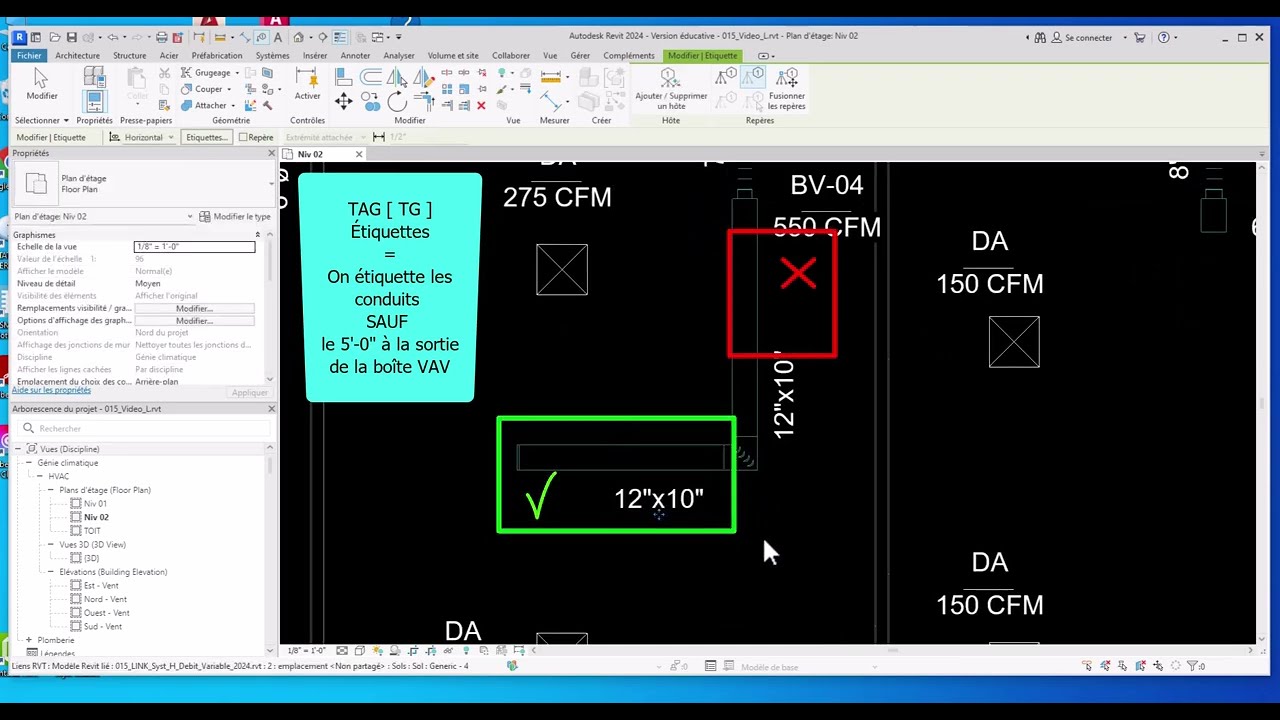Close the Niv 02 view tab
The image size is (1280, 720).
tap(359, 154)
